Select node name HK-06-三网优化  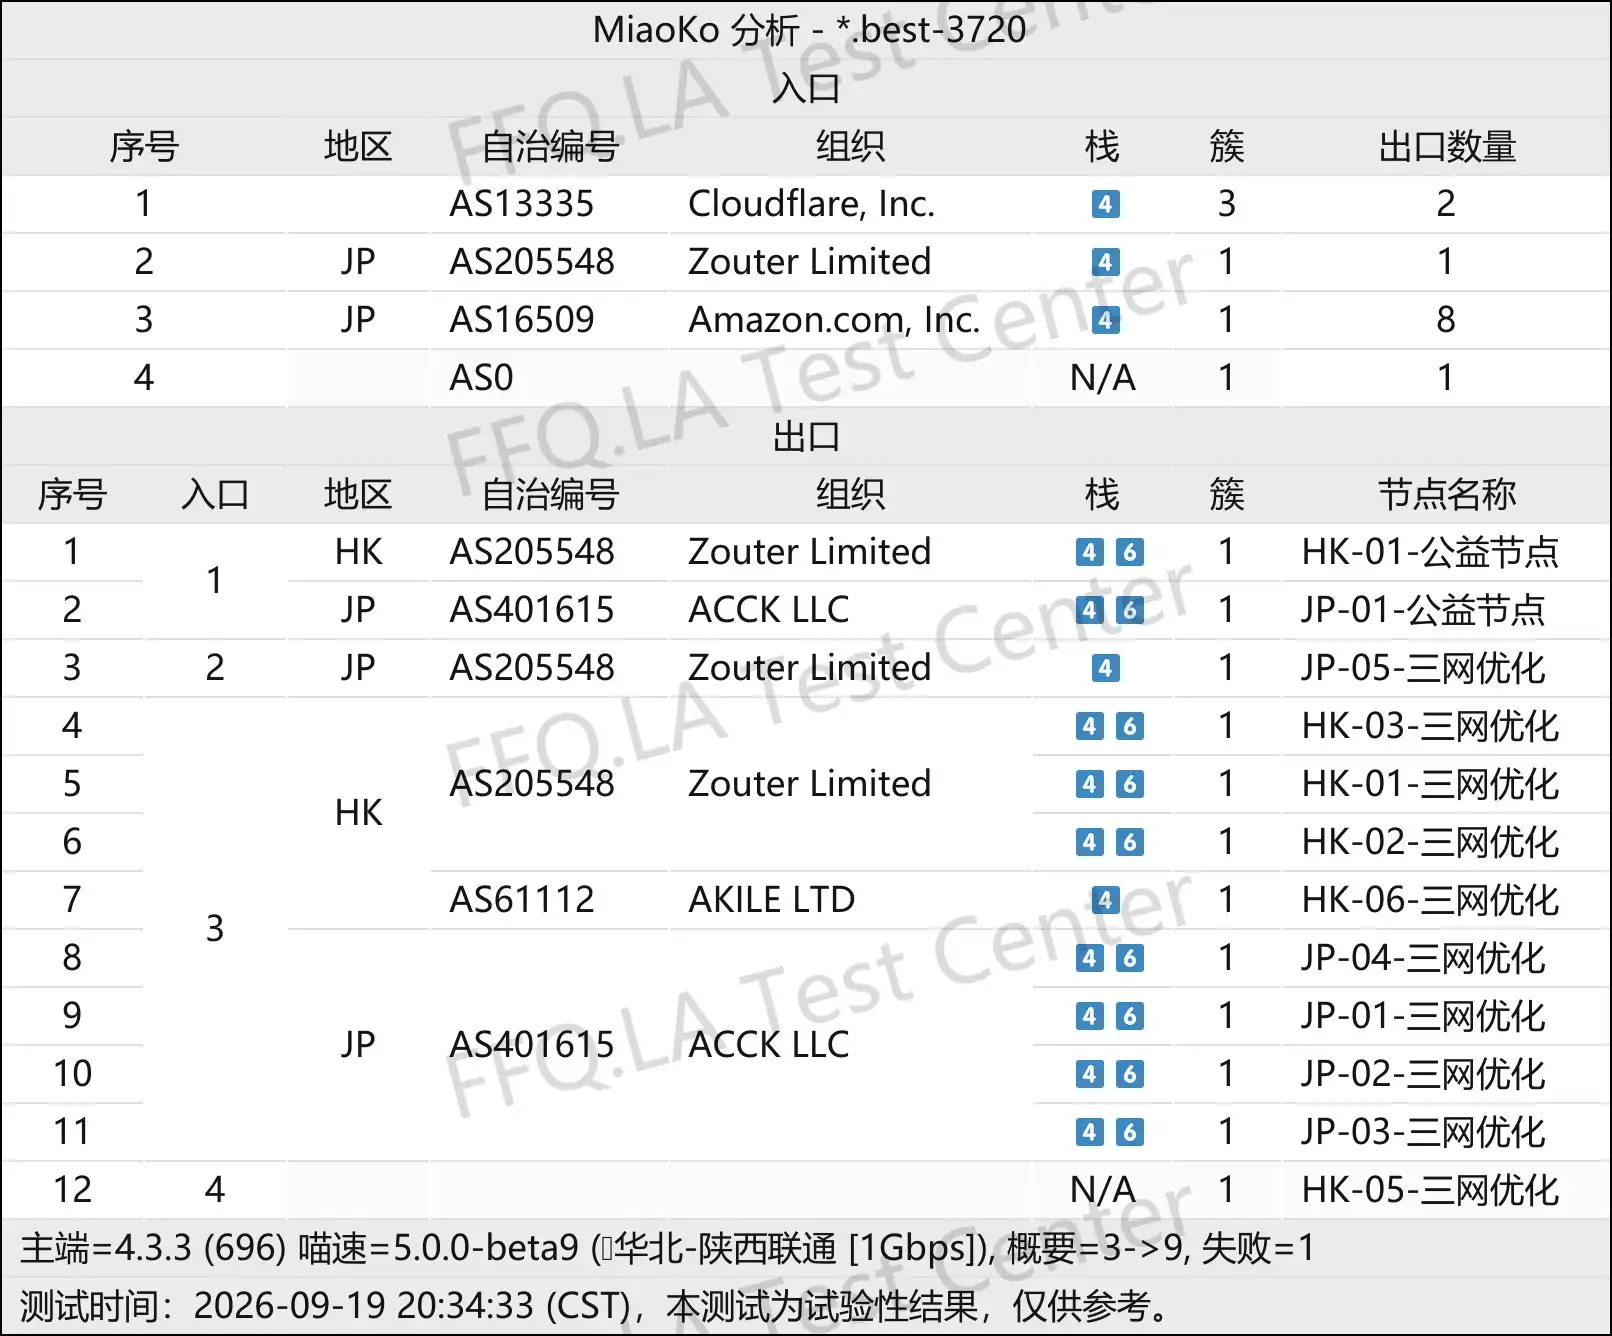pyautogui.click(x=1430, y=900)
